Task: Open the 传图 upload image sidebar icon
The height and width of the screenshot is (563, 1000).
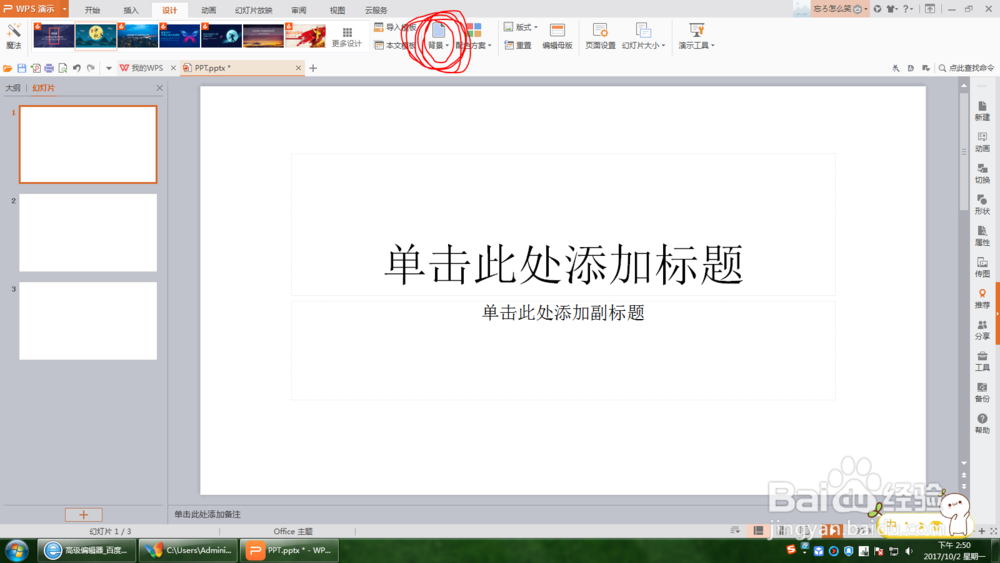Action: [x=982, y=267]
